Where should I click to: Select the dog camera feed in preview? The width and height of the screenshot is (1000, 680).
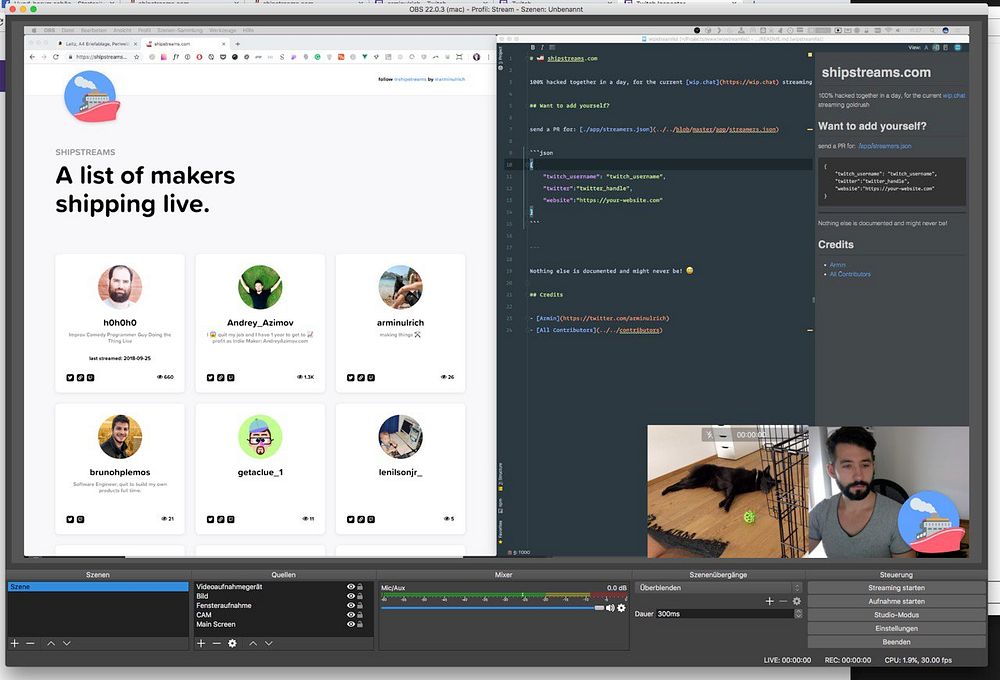coord(728,492)
